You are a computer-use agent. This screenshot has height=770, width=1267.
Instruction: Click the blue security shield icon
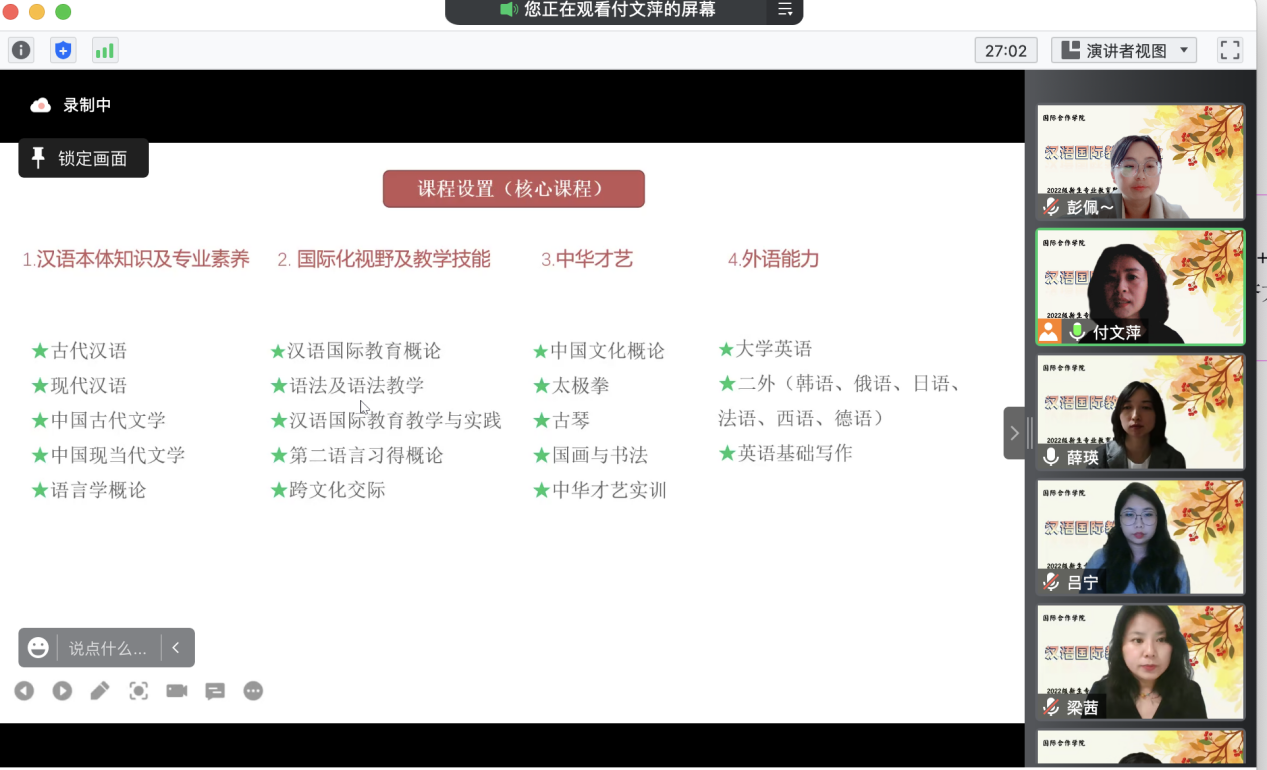(63, 50)
